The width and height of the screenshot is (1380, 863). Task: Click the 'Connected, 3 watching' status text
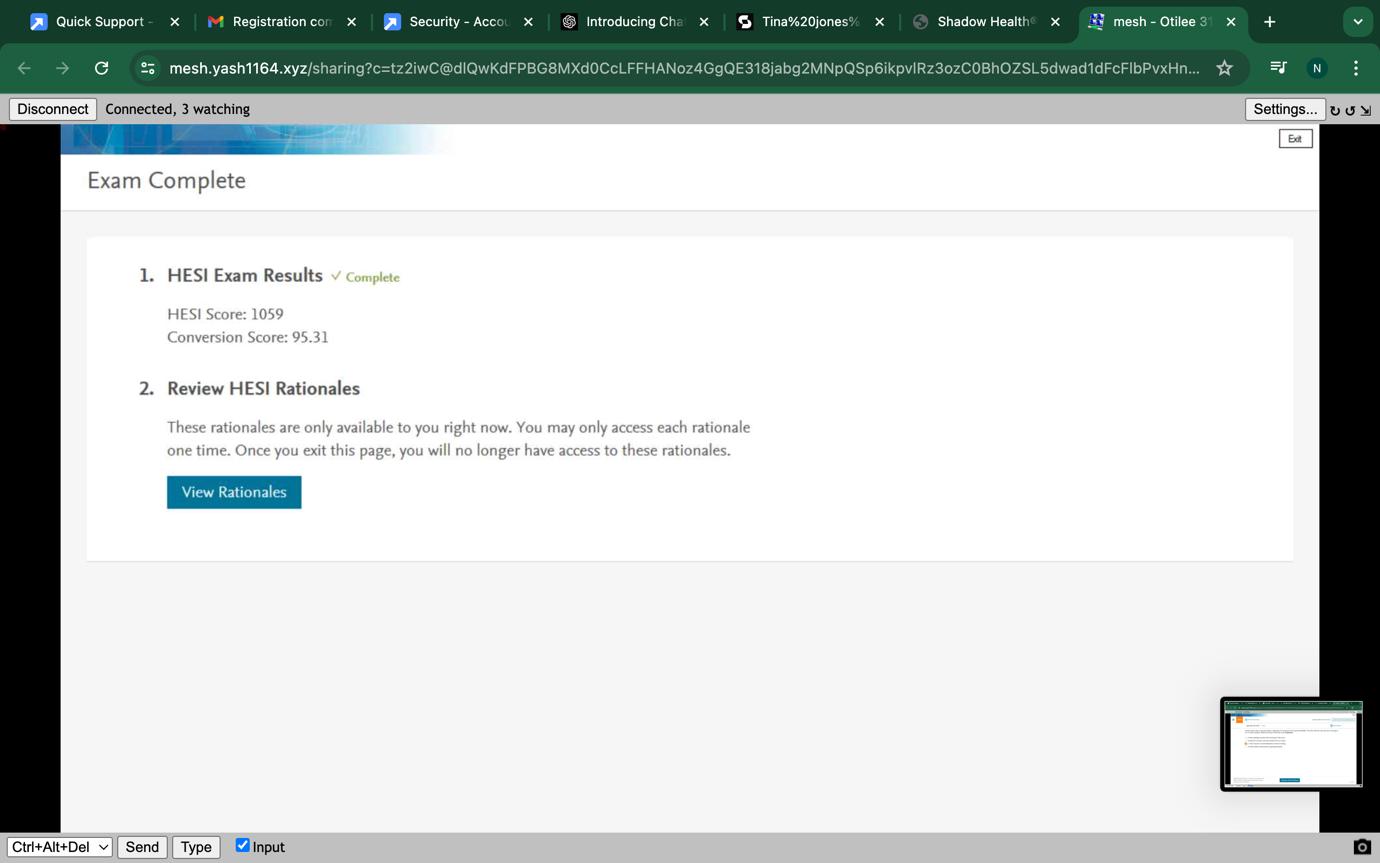click(178, 109)
